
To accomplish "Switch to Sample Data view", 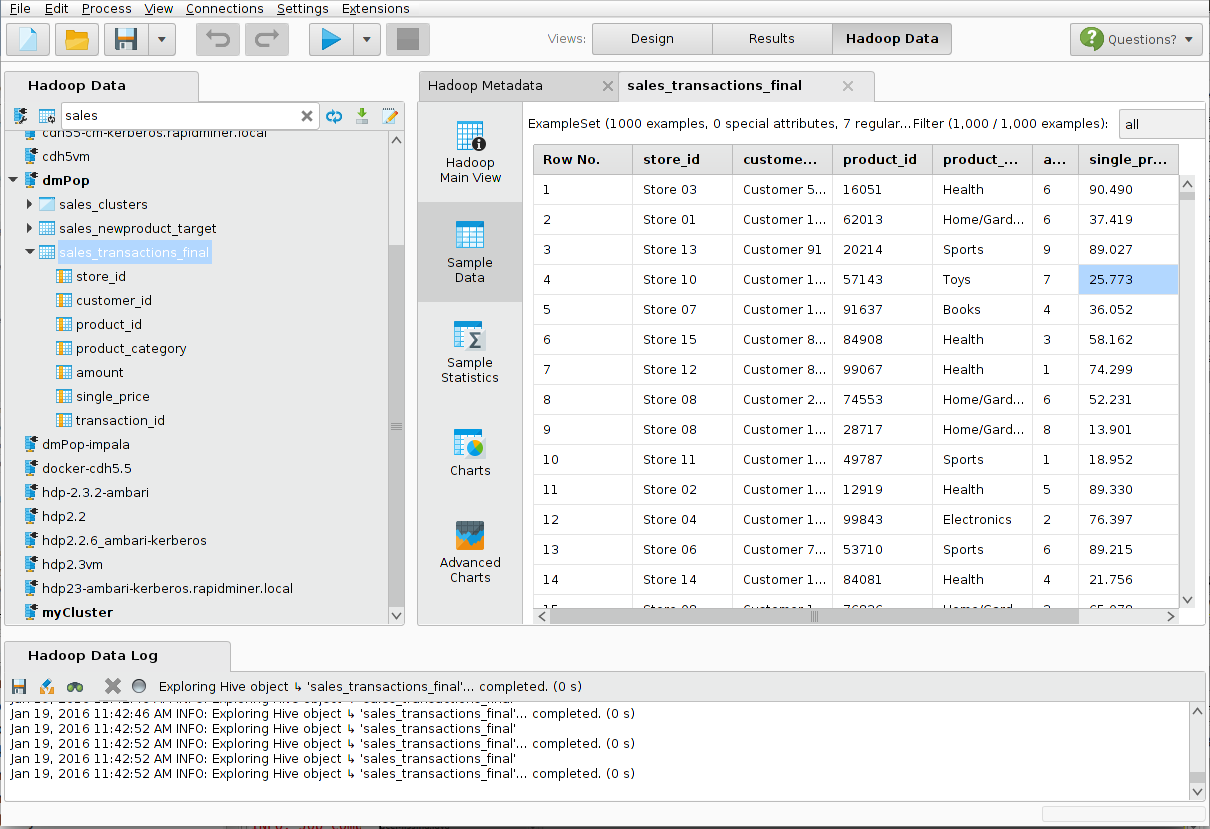I will tap(469, 251).
